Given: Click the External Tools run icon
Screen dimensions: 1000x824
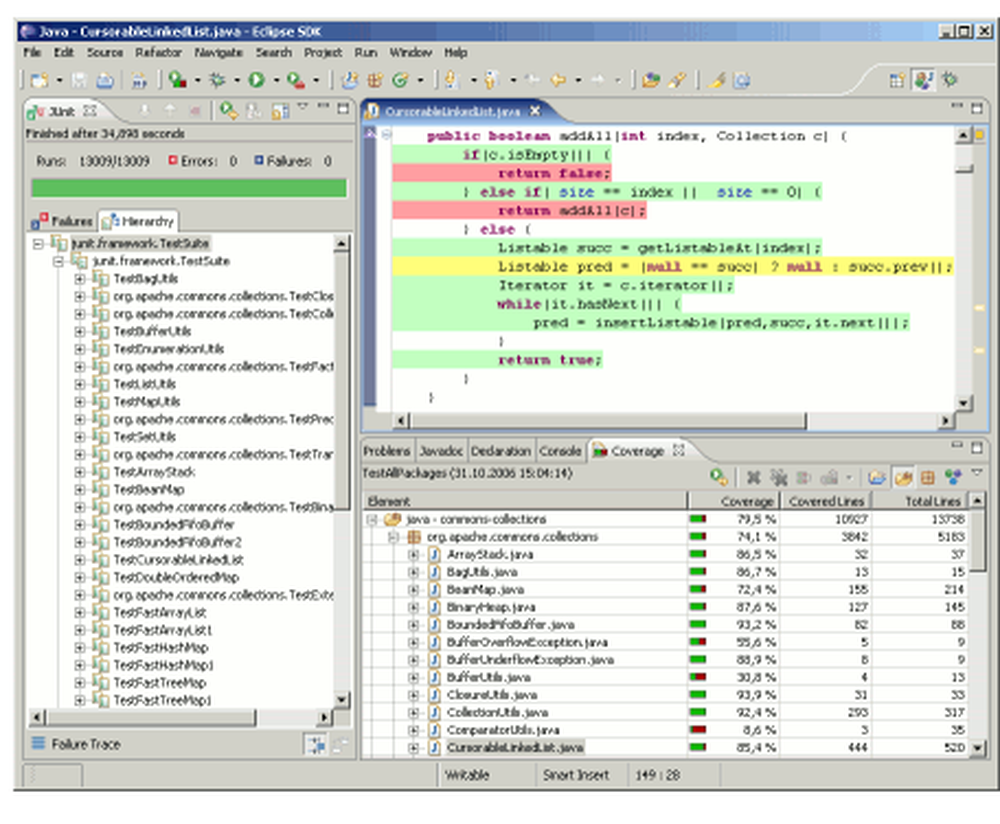Looking at the screenshot, I should coord(296,80).
